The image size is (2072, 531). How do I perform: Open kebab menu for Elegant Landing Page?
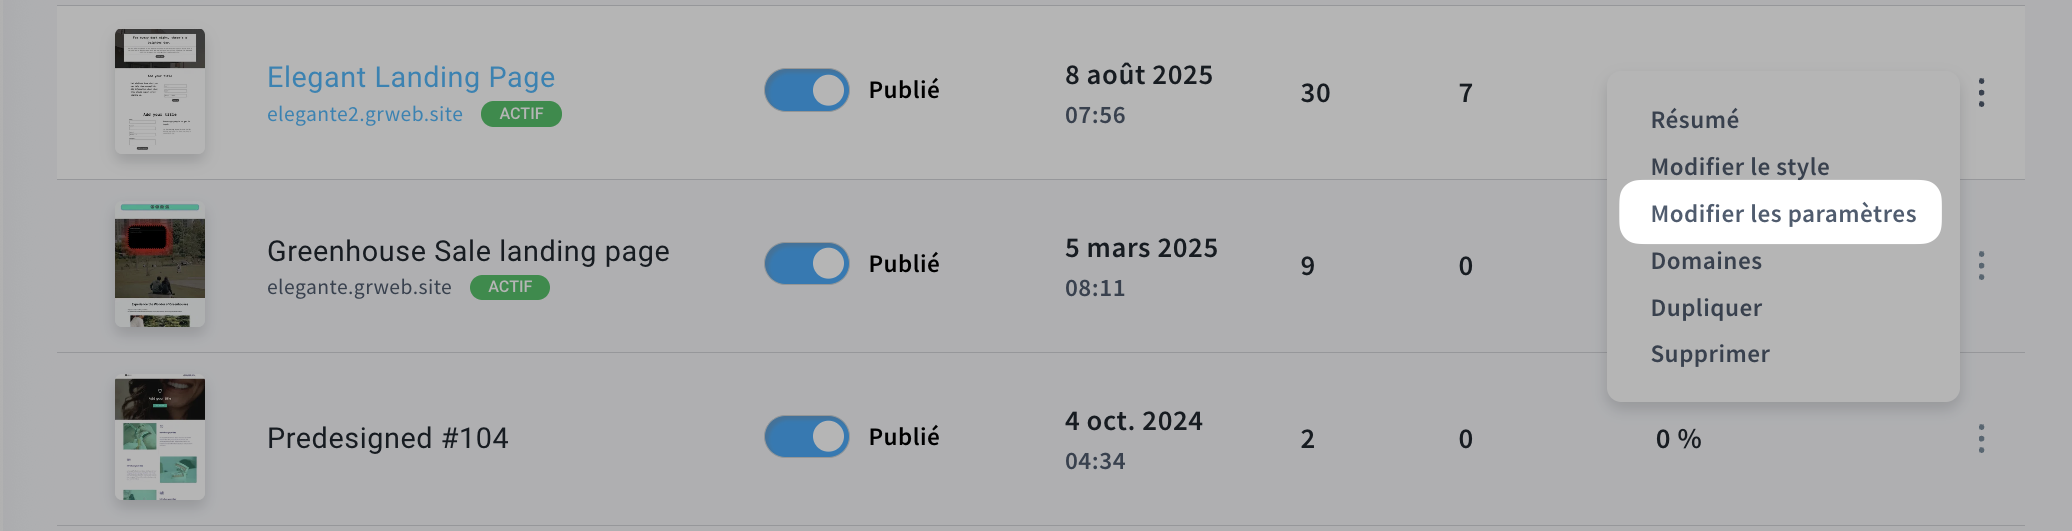click(1980, 93)
